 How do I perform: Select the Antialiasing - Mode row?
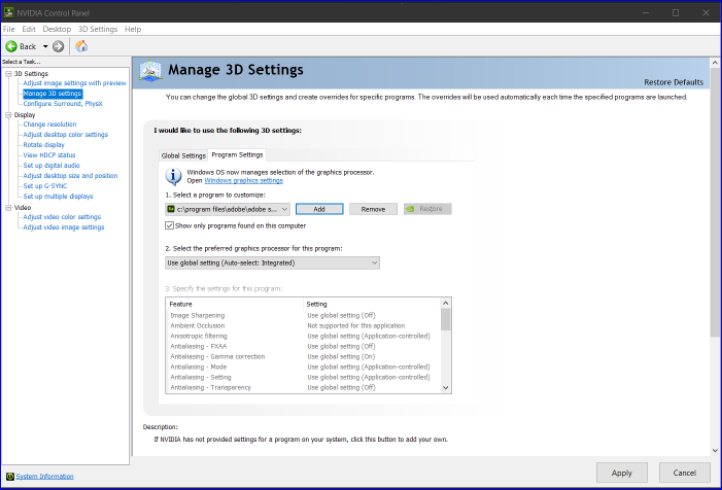(x=303, y=367)
